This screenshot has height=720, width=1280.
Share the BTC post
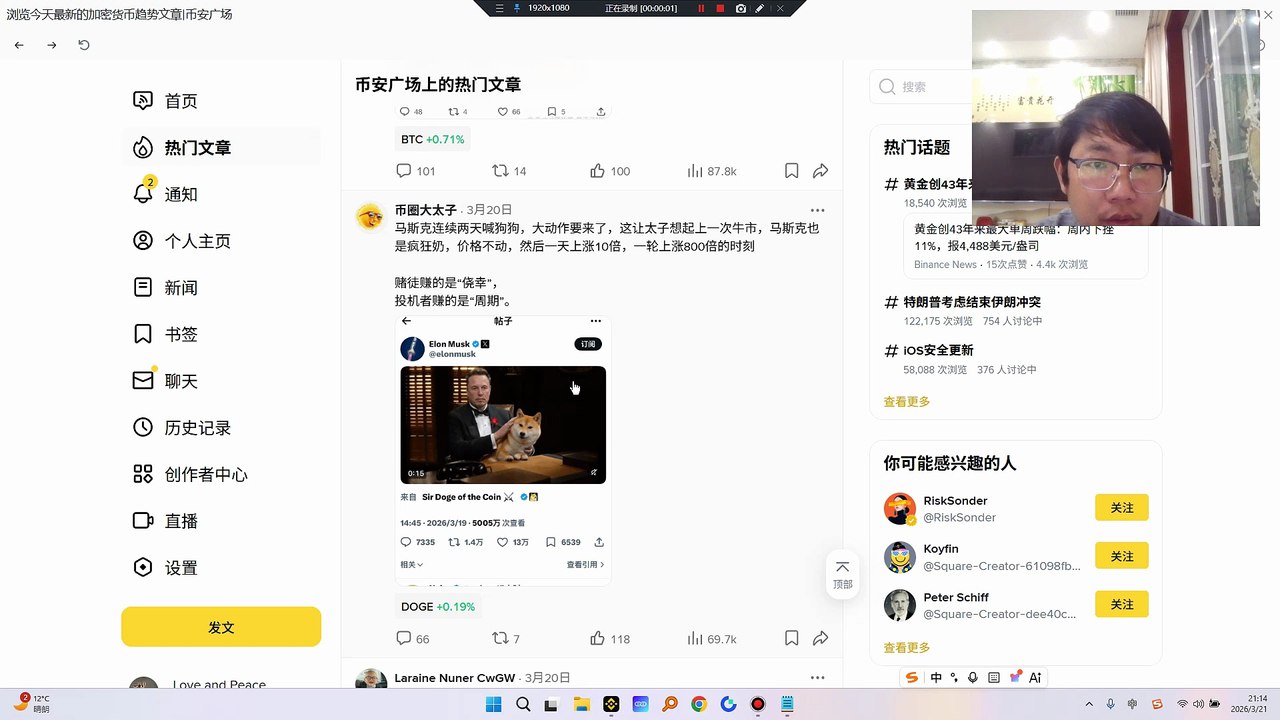click(820, 171)
